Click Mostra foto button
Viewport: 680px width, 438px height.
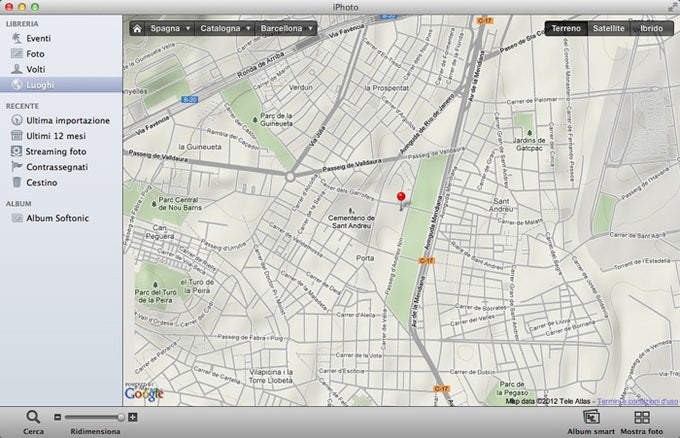coord(641,422)
